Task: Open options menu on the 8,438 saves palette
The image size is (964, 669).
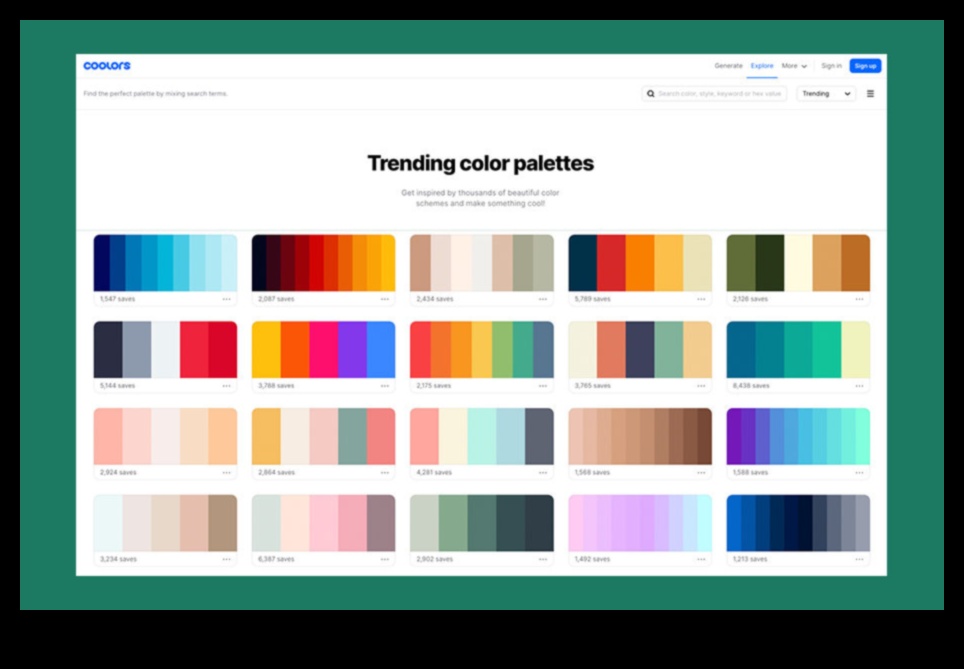Action: (x=859, y=384)
